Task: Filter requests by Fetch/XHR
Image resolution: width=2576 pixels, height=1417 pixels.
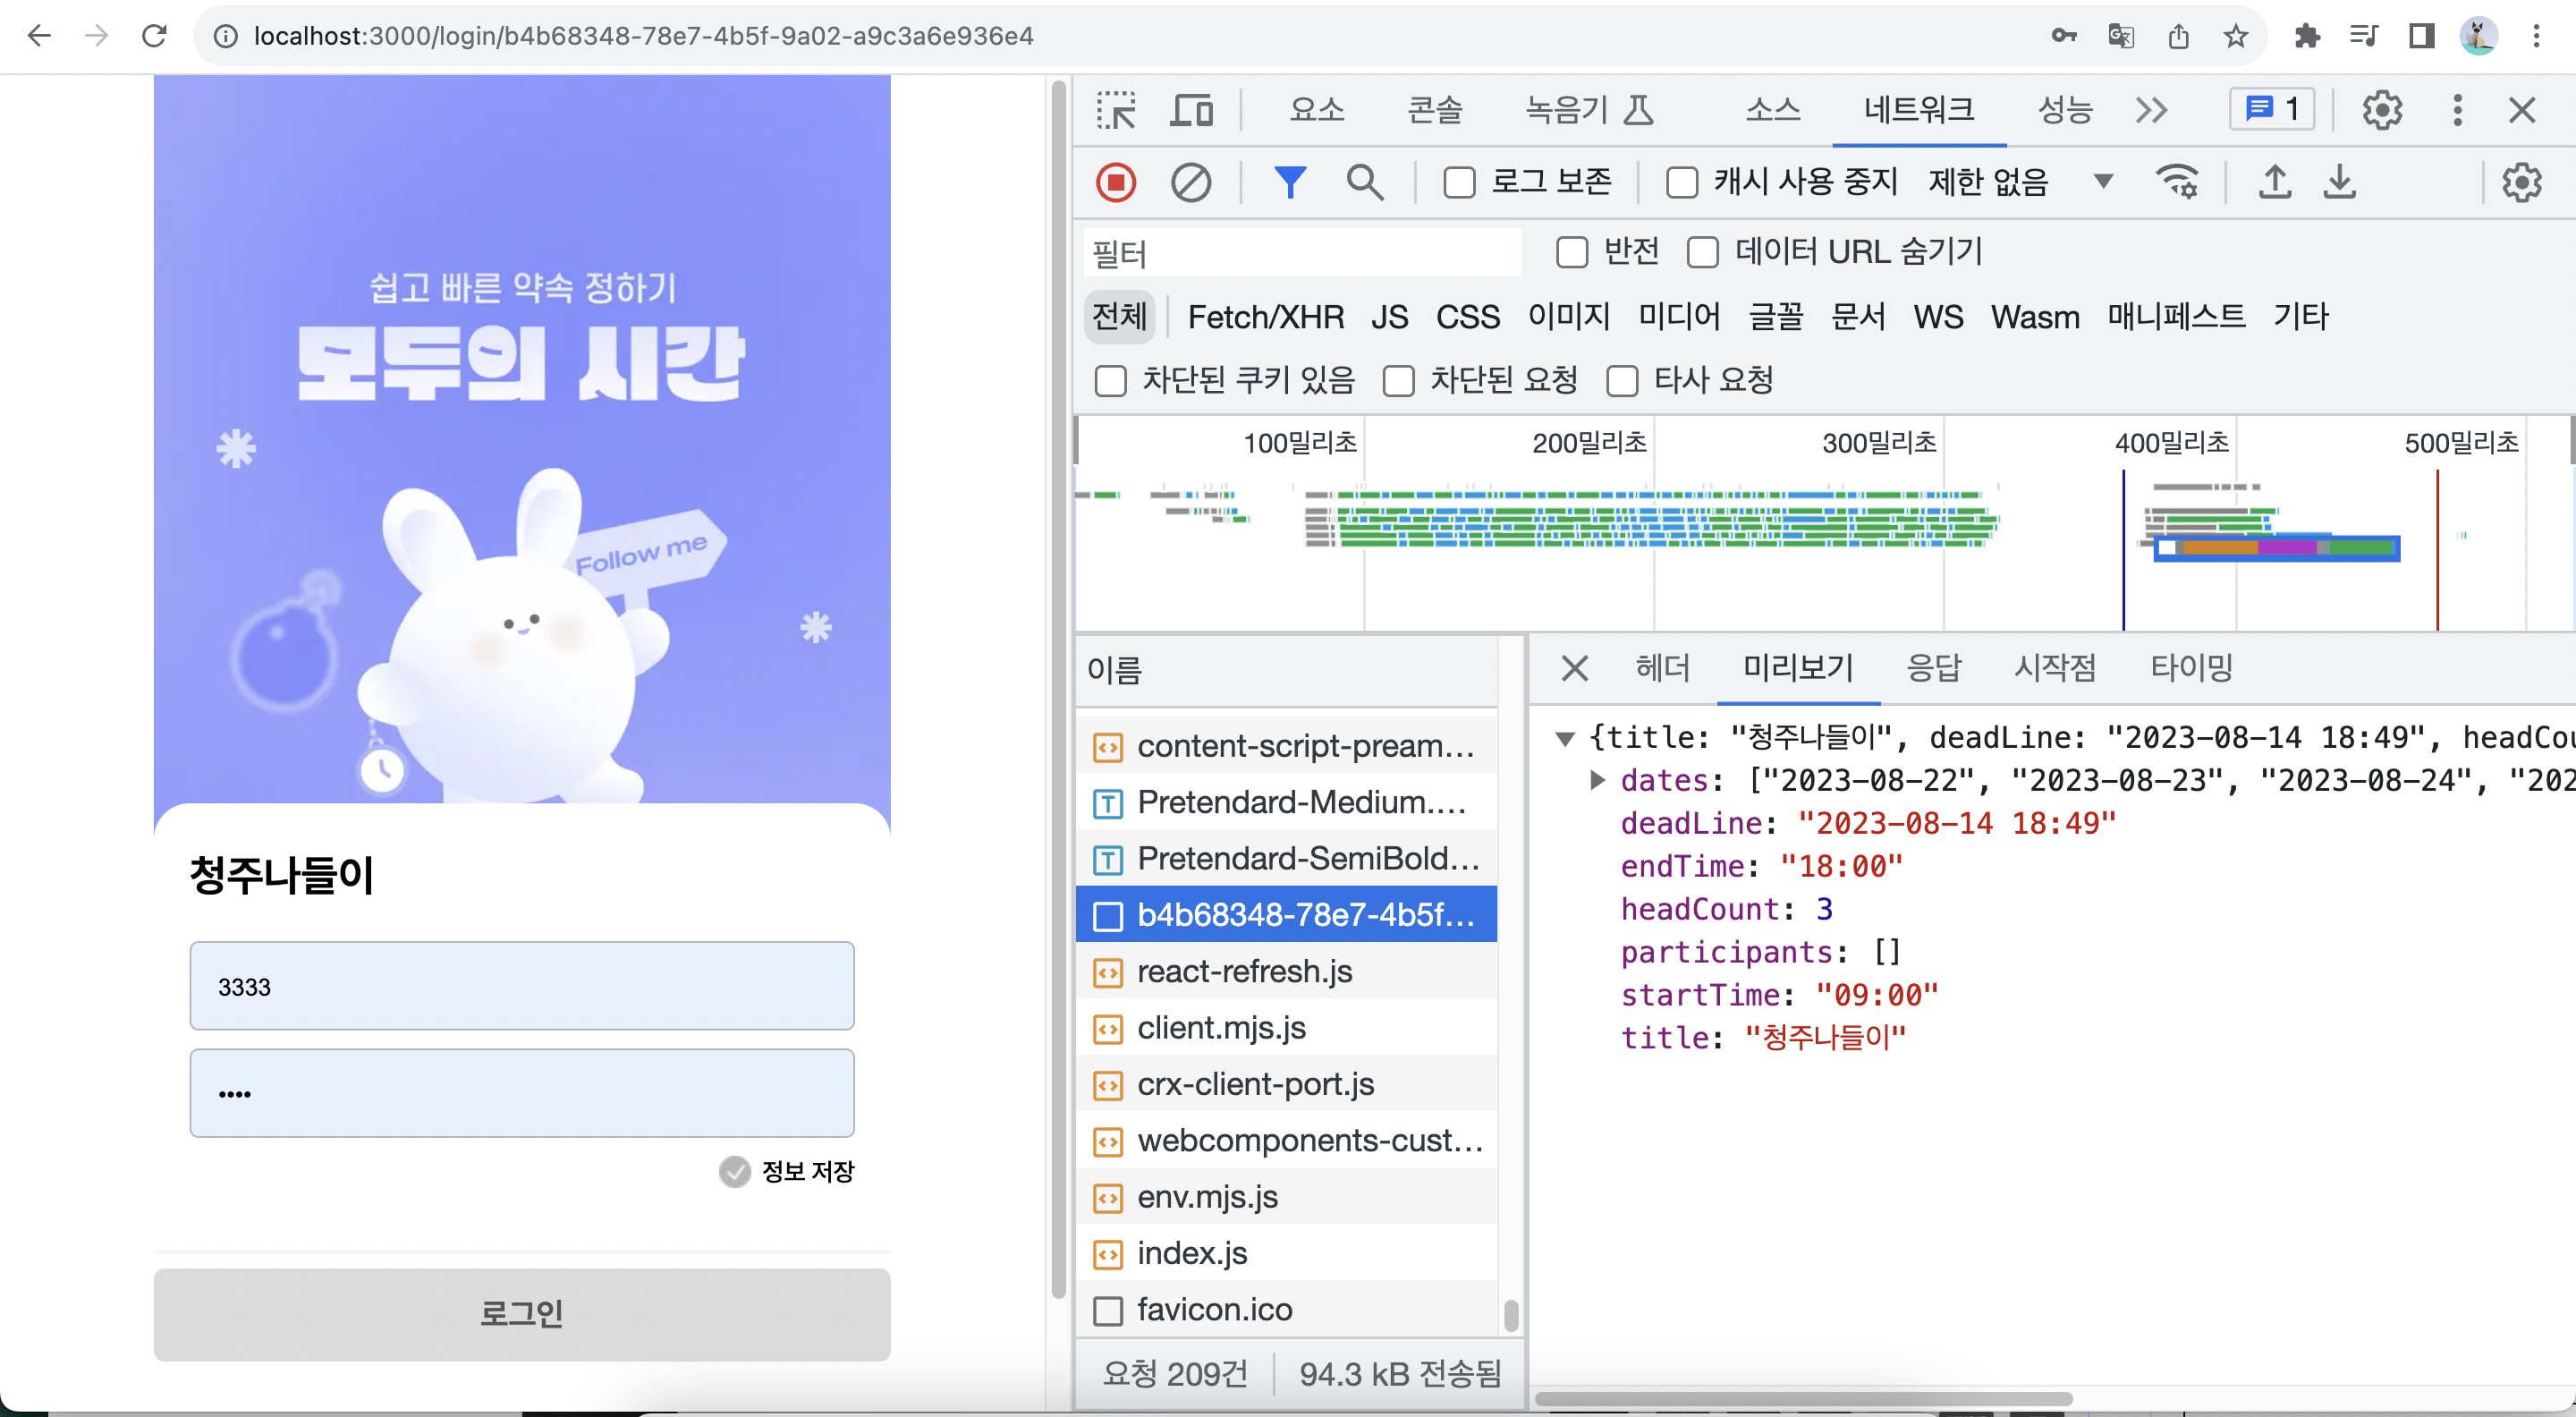Action: 1265,318
